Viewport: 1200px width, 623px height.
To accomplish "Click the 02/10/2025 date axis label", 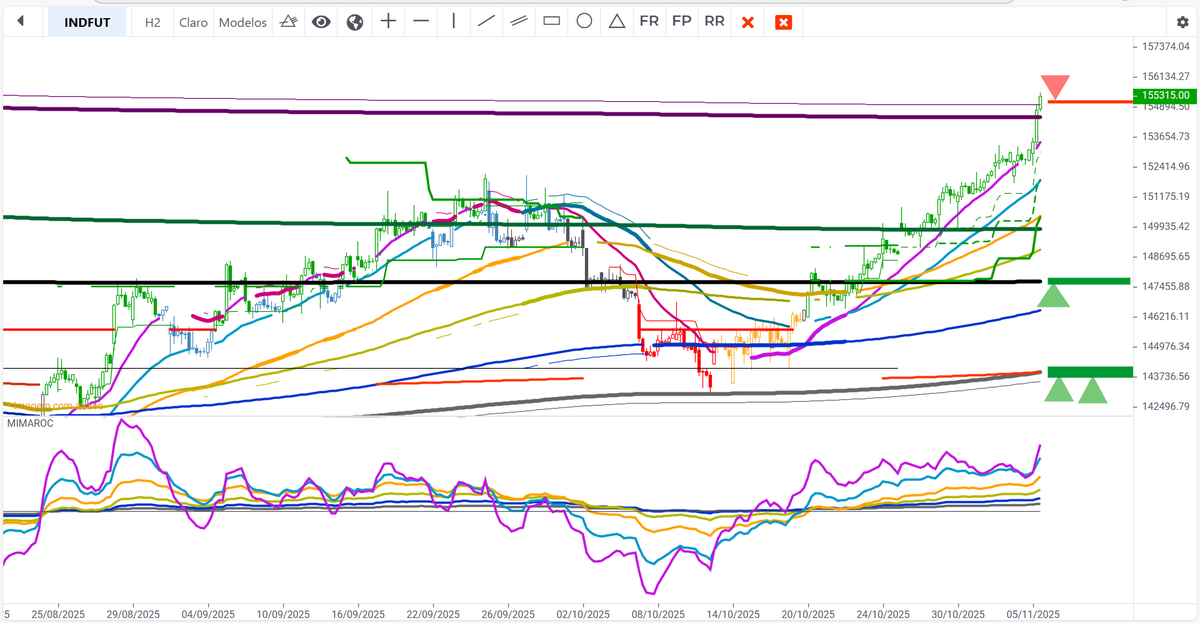I will click(583, 614).
